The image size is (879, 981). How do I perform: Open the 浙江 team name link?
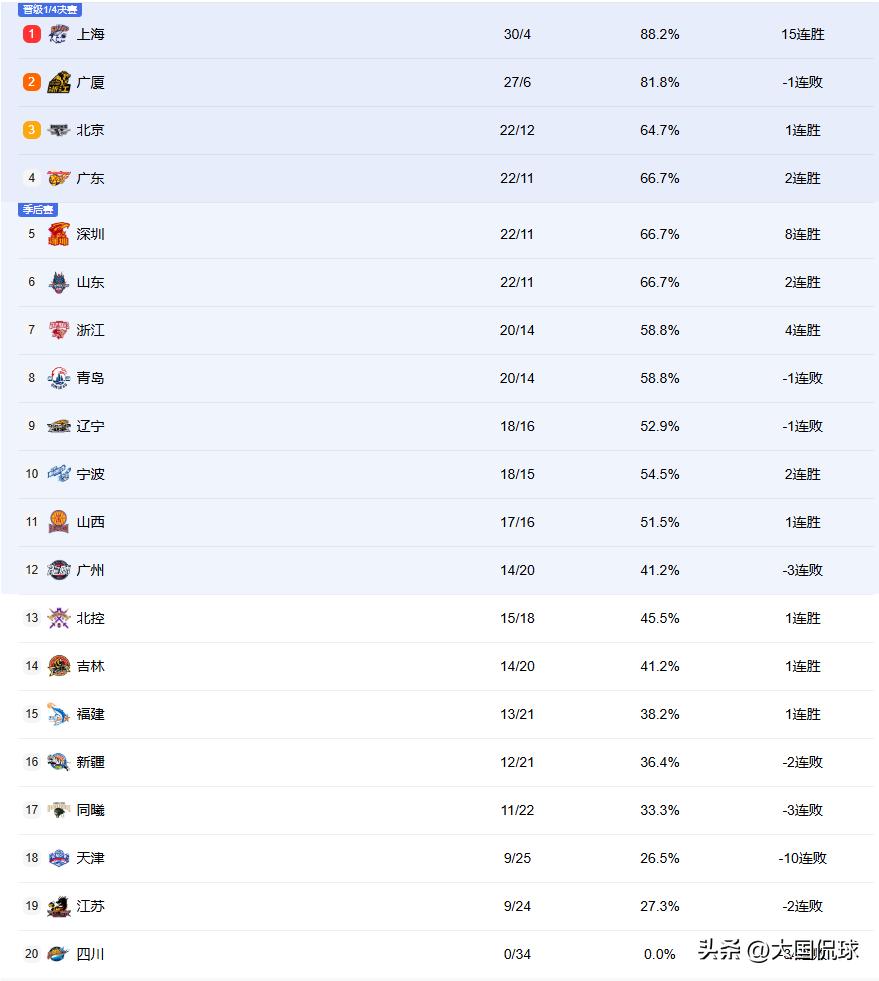point(90,330)
